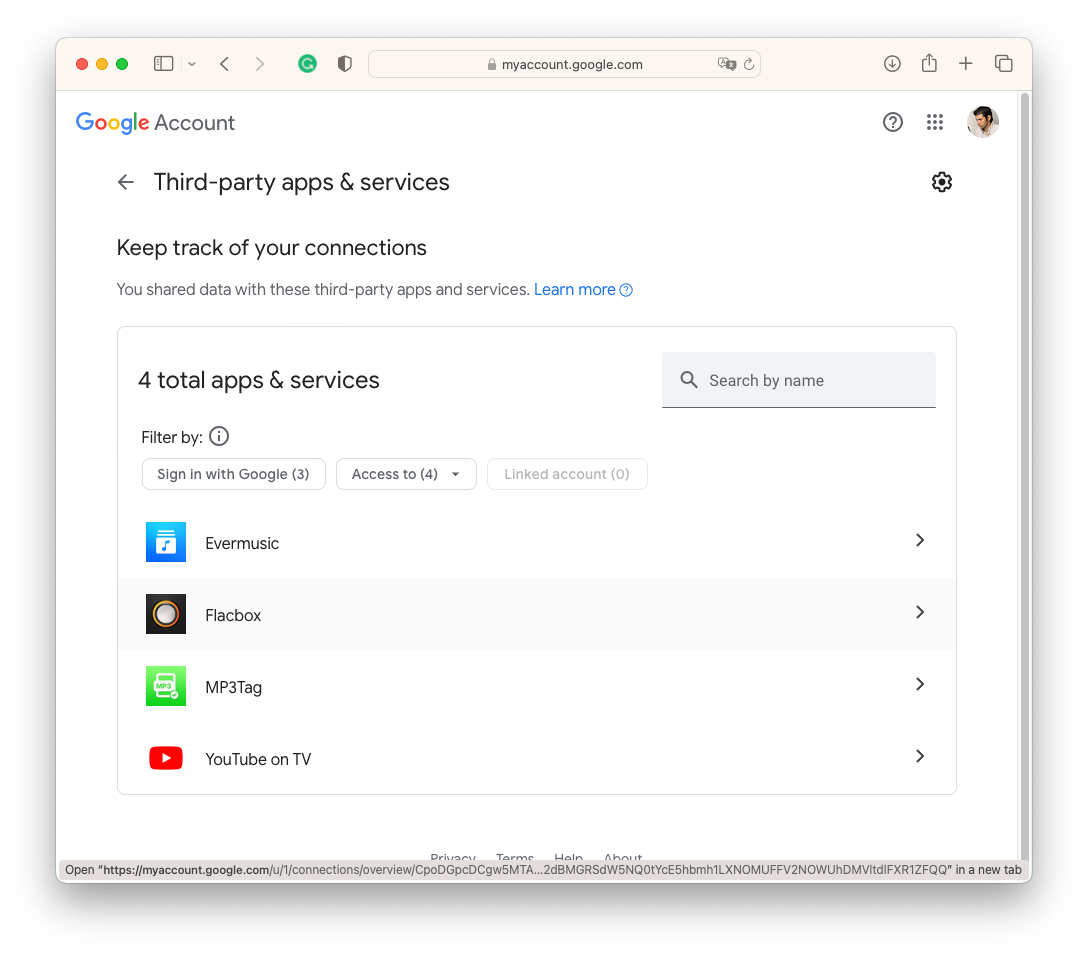Open the Privacy link at page bottom
This screenshot has width=1088, height=957.
(x=453, y=858)
